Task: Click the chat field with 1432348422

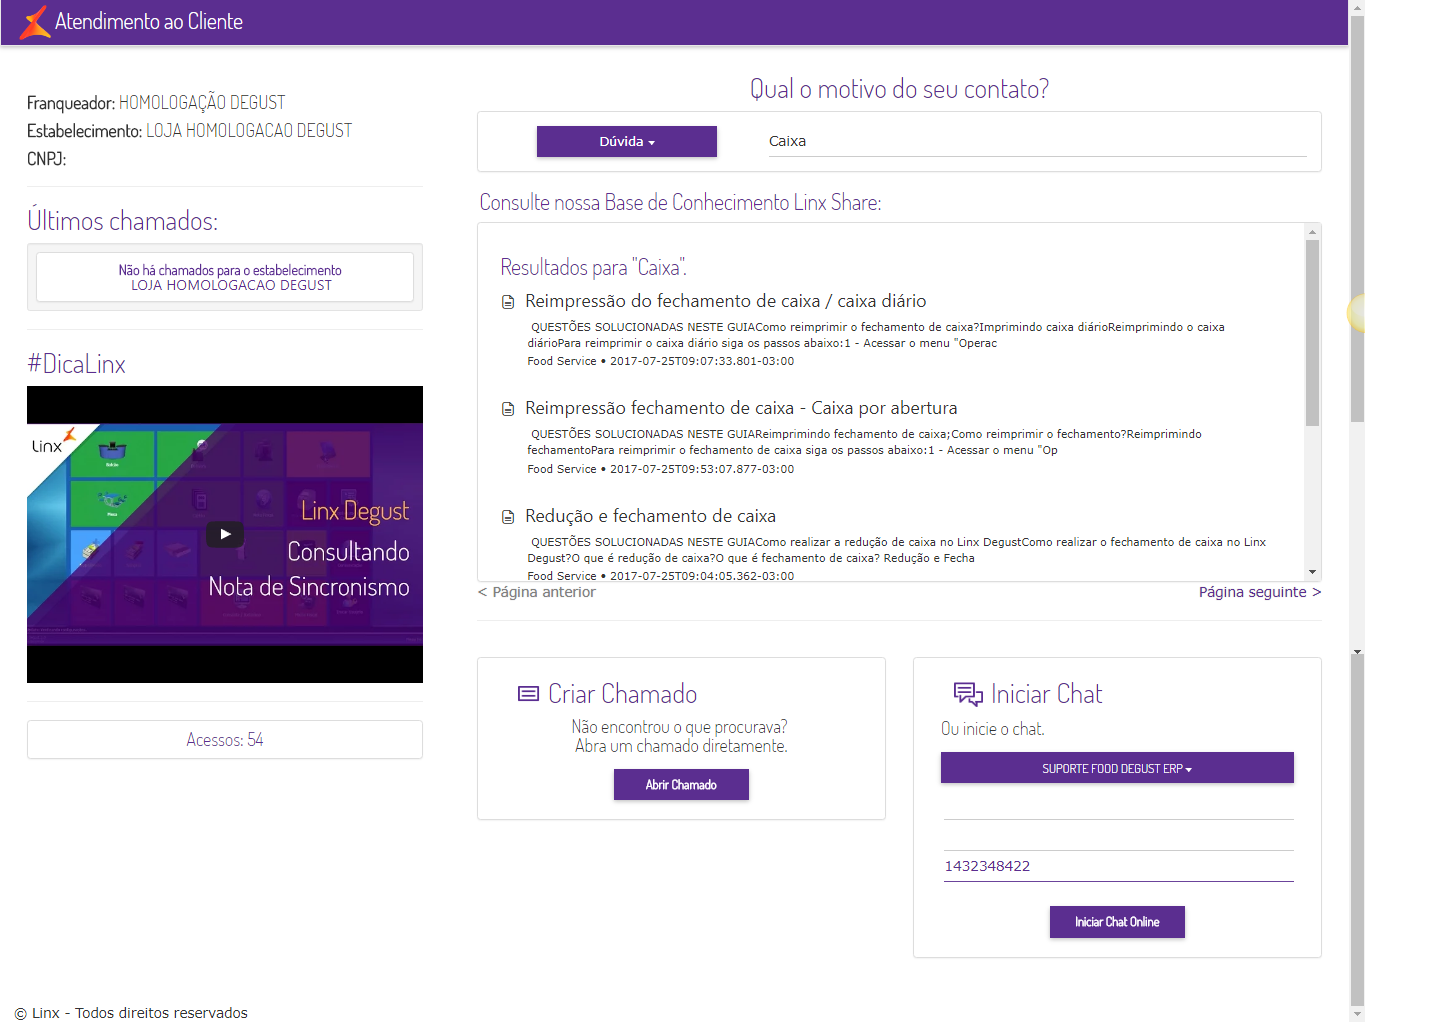Action: coord(1118,866)
